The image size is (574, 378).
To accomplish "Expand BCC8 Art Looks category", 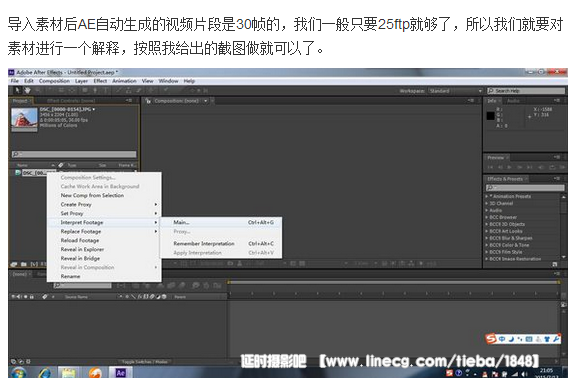I will click(487, 231).
